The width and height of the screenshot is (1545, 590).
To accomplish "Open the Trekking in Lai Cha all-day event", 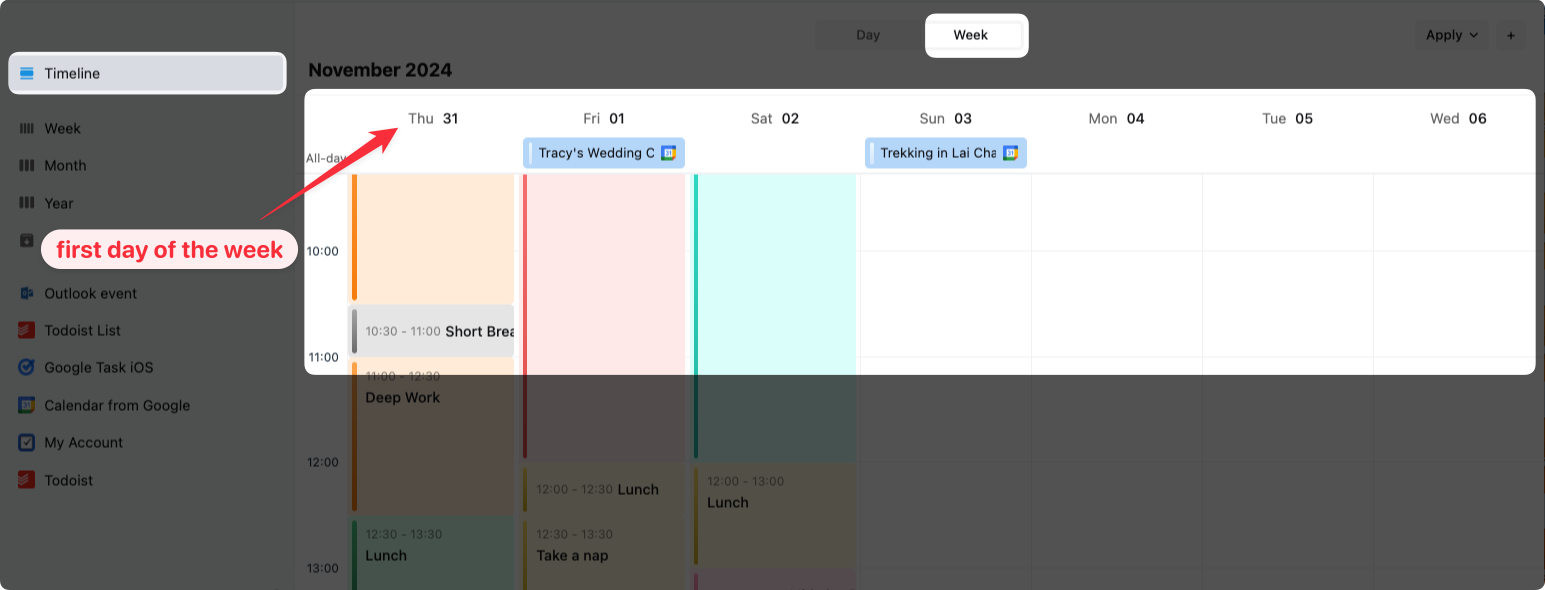I will click(x=937, y=153).
